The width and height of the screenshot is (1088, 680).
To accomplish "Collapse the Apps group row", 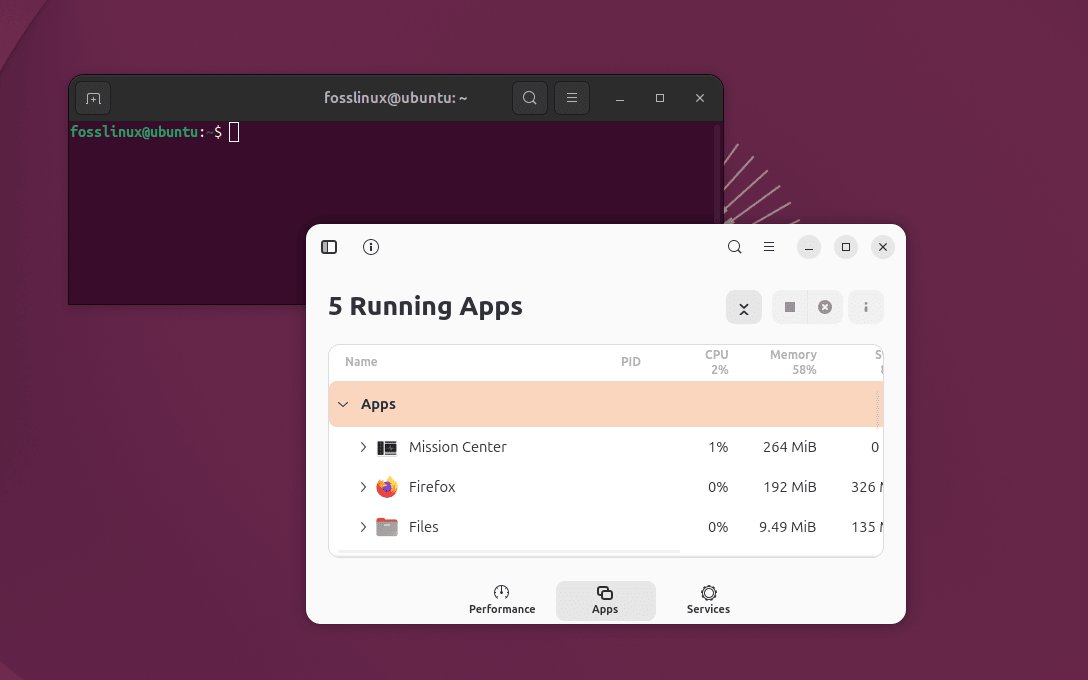I will coord(343,404).
